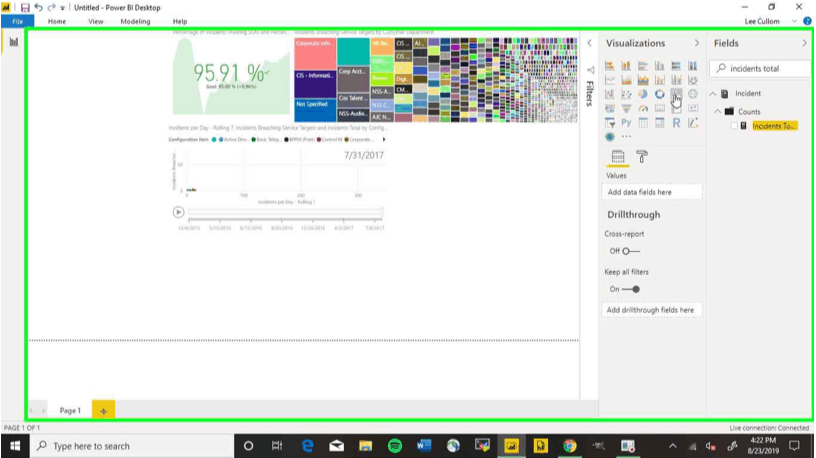Switch to the Fields well pane icon
The width and height of the screenshot is (816, 458).
pyautogui.click(x=618, y=157)
